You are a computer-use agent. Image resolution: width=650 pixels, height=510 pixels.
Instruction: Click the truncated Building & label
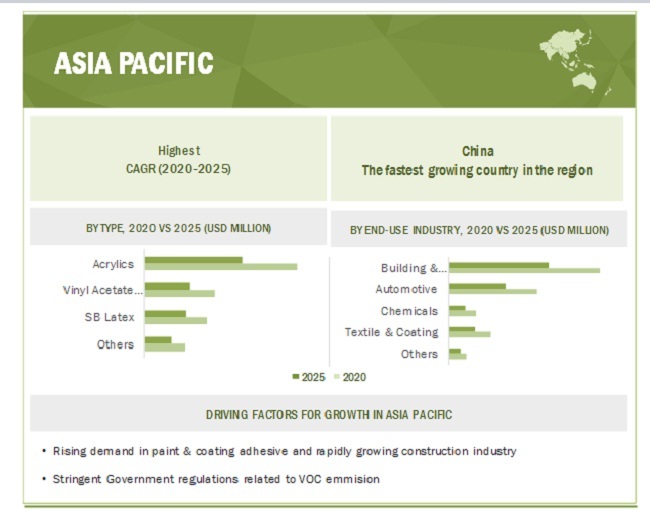(x=413, y=268)
